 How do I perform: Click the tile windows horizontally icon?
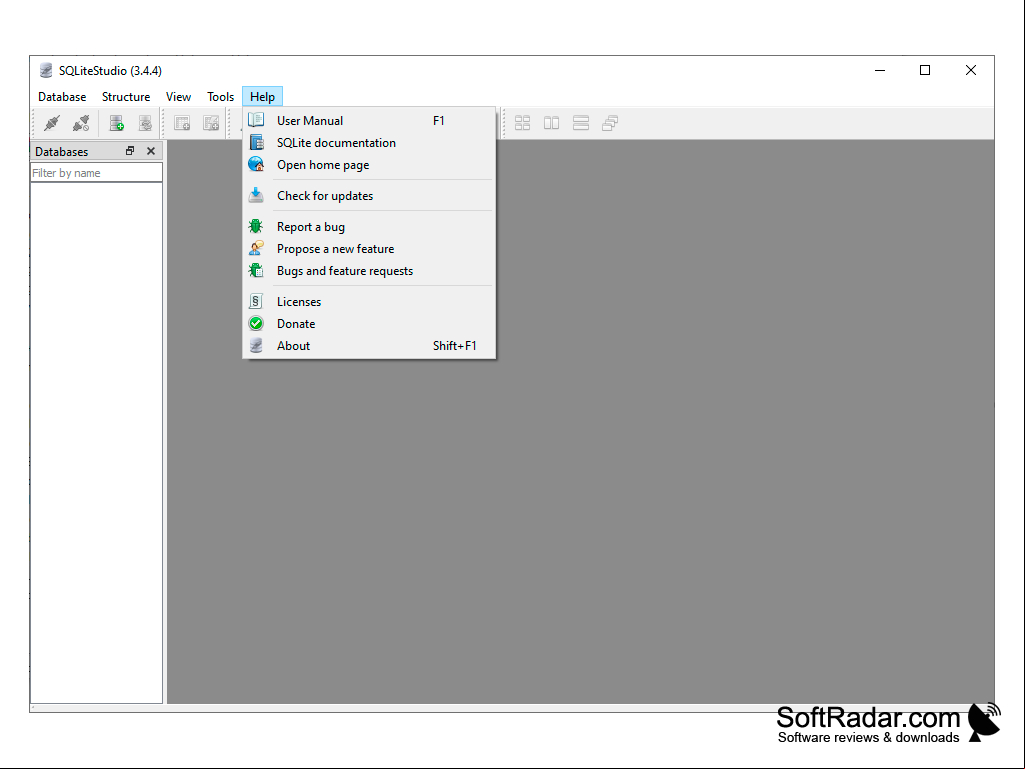(x=552, y=123)
